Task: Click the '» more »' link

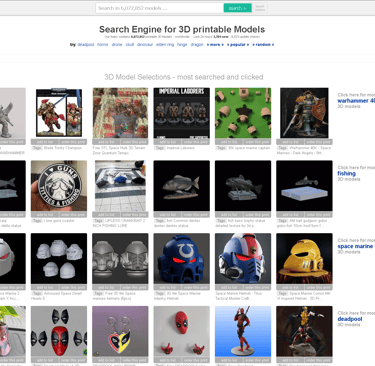Action: coord(215,45)
